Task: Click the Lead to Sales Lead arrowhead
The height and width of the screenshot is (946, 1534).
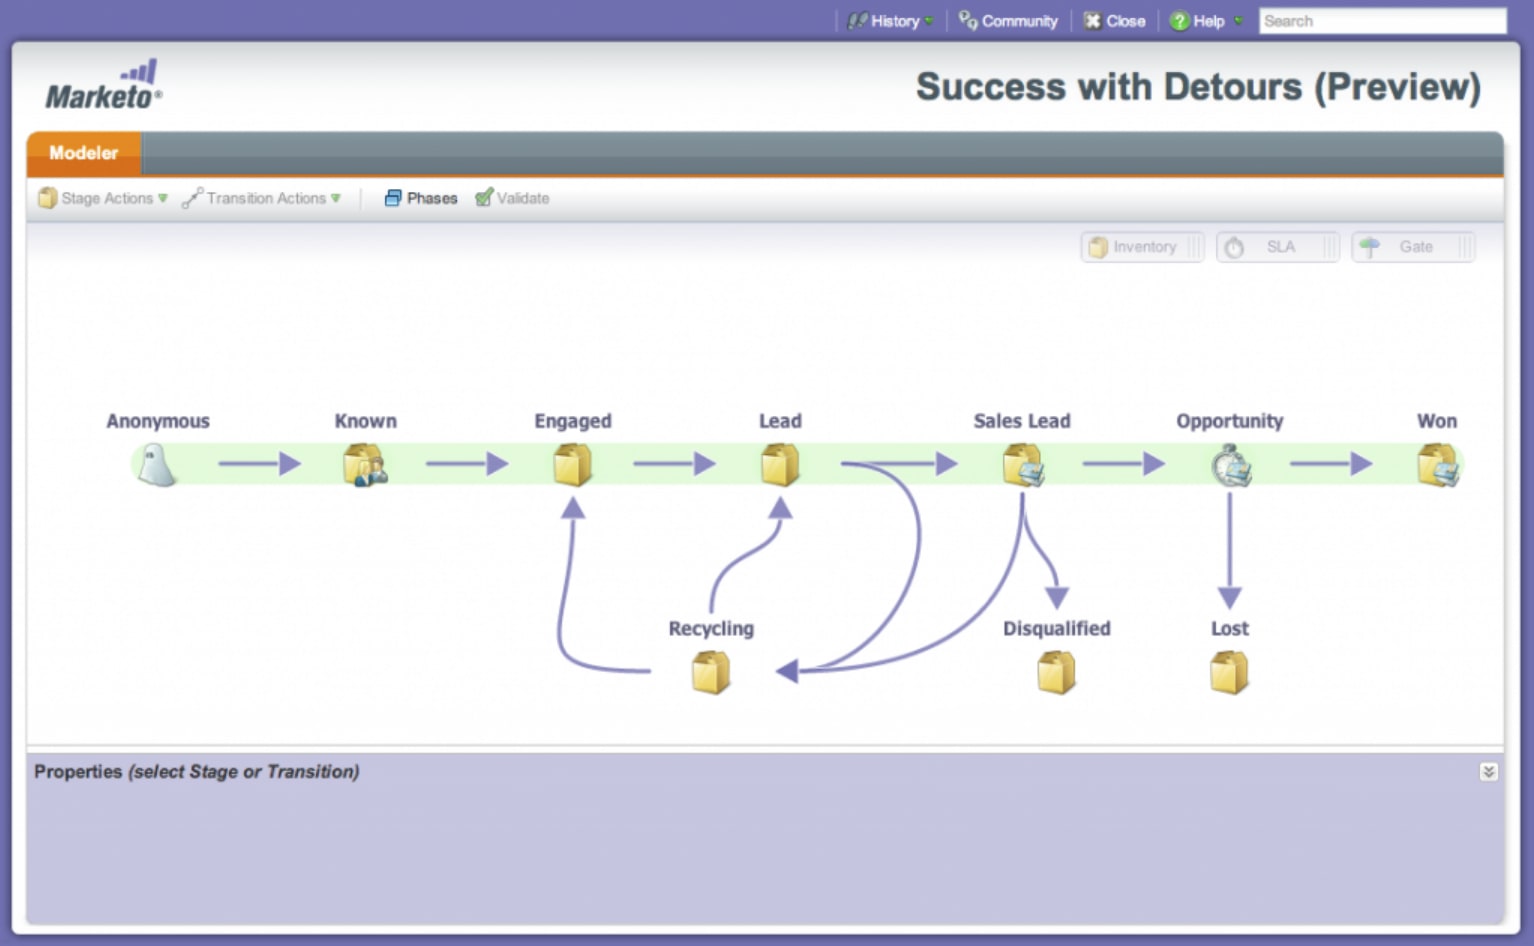Action: tap(947, 464)
